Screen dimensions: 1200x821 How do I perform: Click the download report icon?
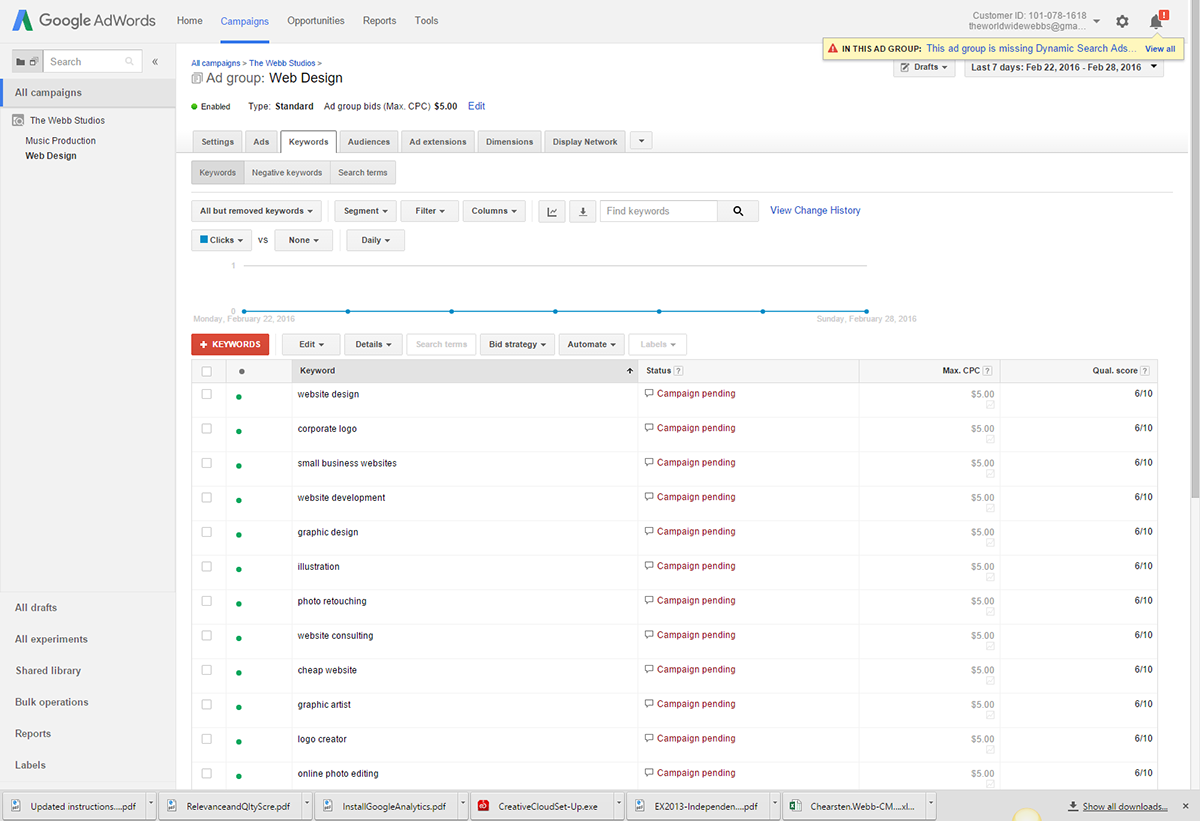tap(583, 211)
